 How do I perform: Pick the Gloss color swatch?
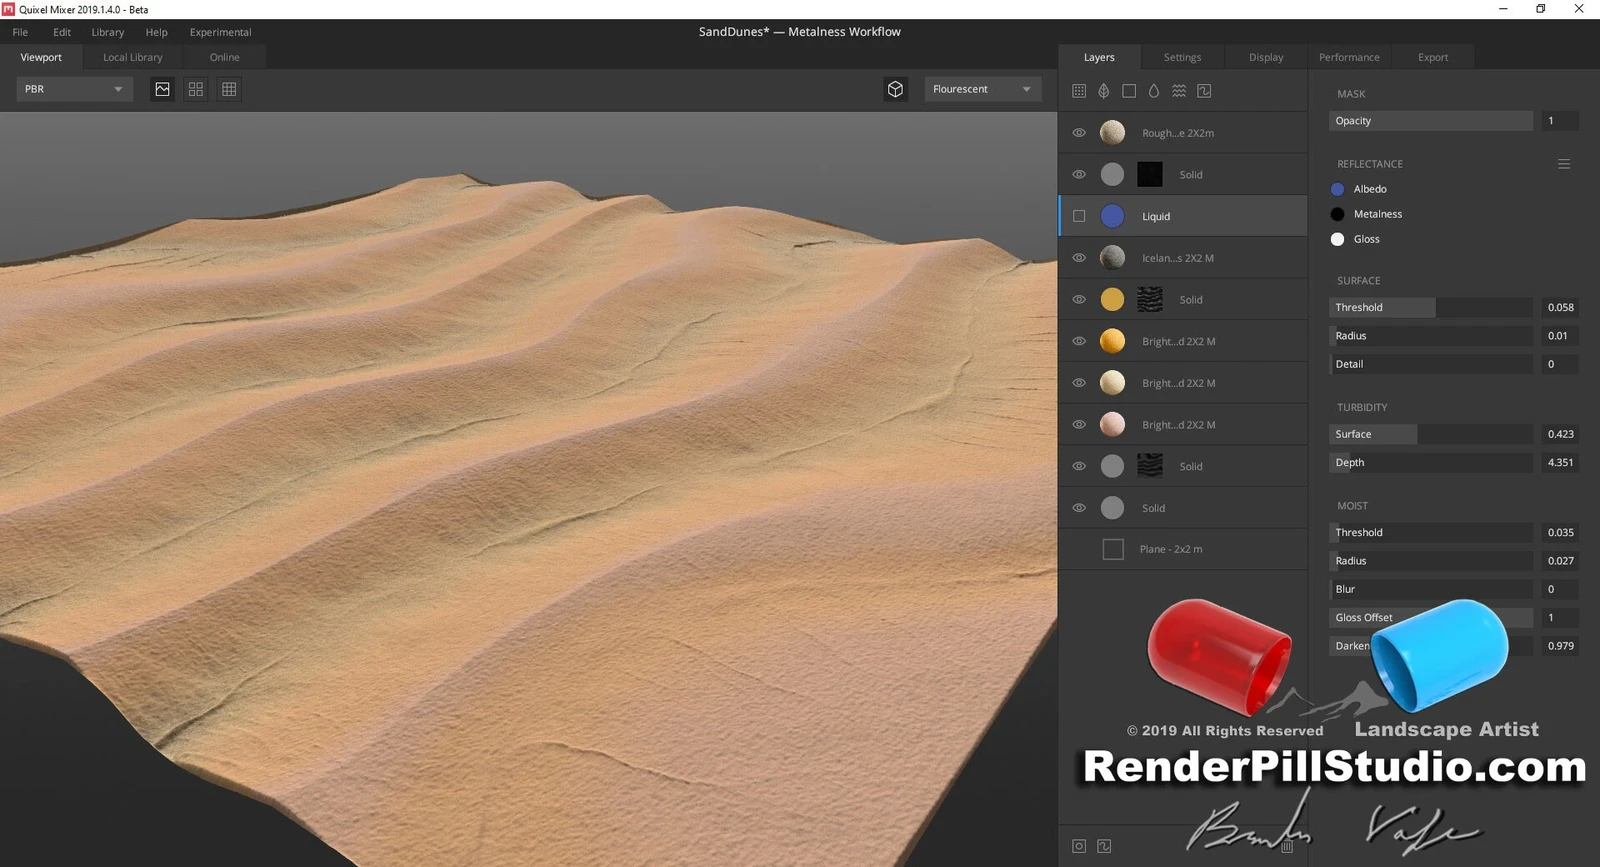[1338, 239]
